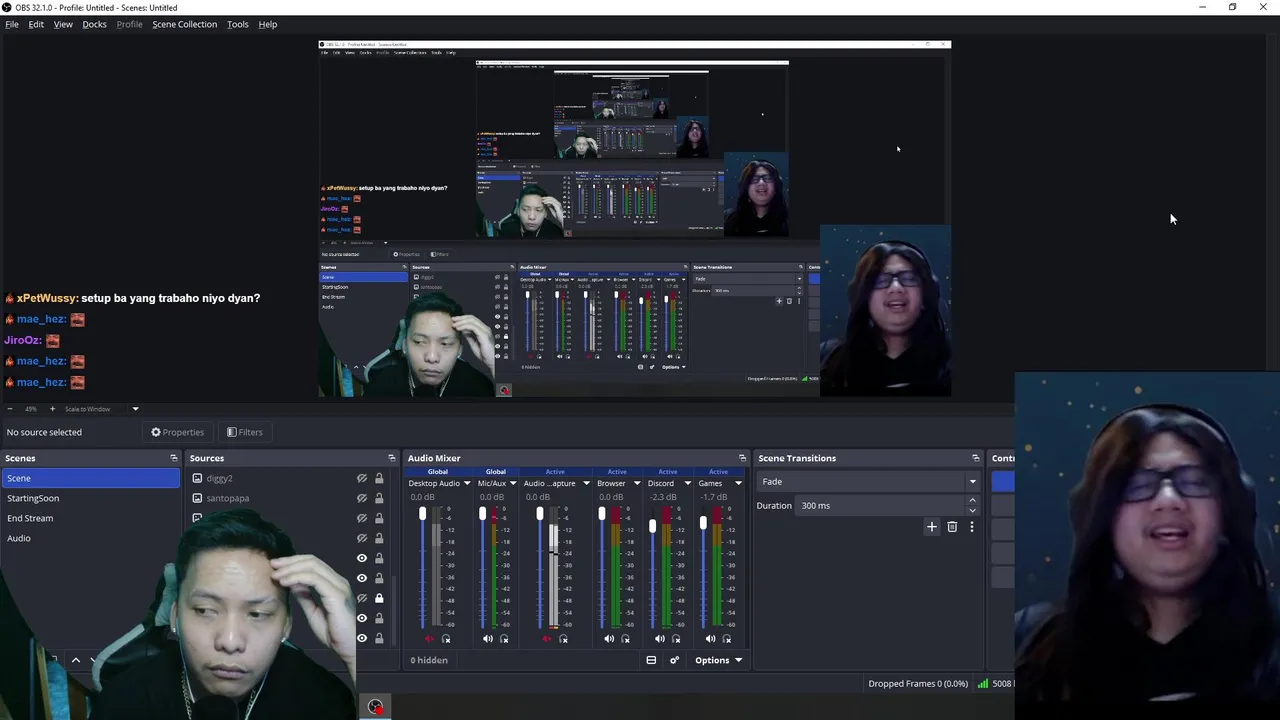Viewport: 1280px width, 720px height.
Task: Click the Discord volume fader handle
Action: (653, 526)
